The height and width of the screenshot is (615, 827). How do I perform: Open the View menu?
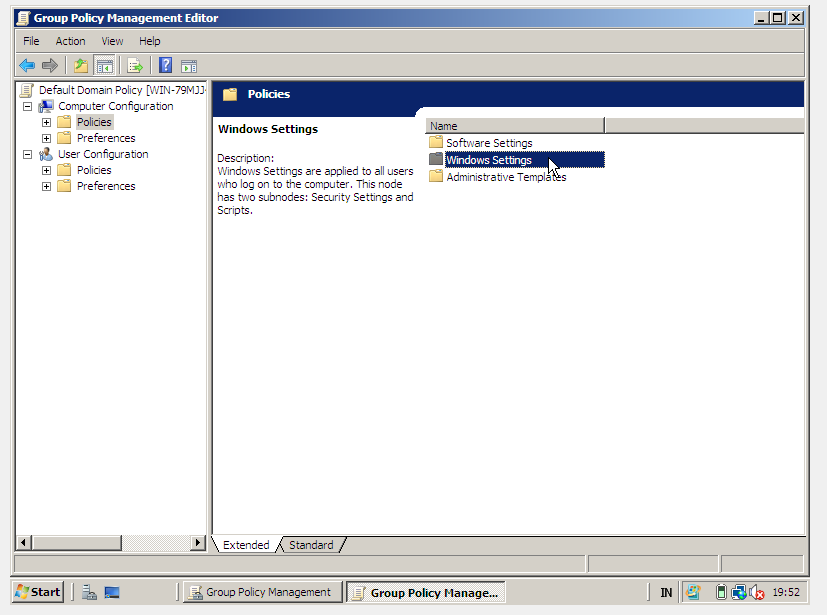112,41
